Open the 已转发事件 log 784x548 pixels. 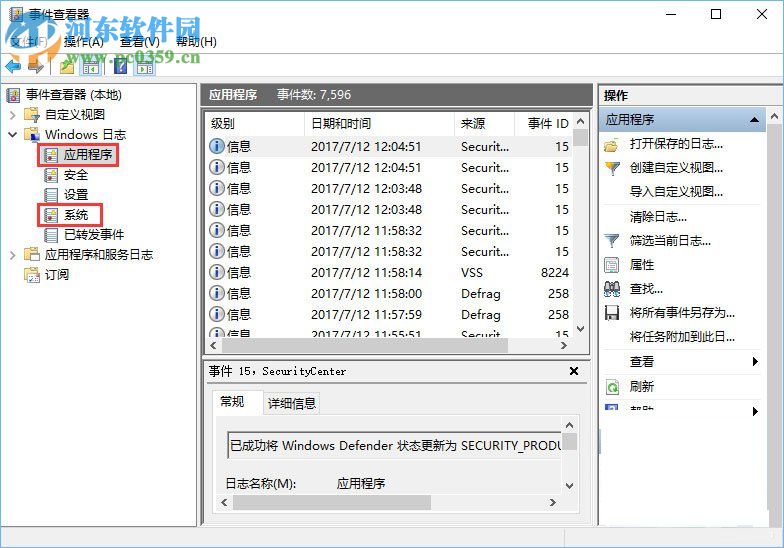tap(94, 234)
